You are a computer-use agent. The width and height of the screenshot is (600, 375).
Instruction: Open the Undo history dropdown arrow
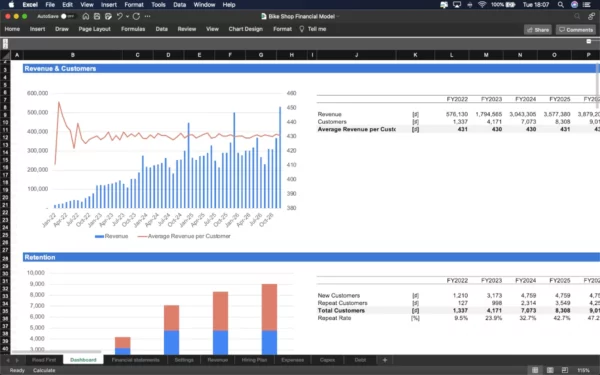(127, 16)
